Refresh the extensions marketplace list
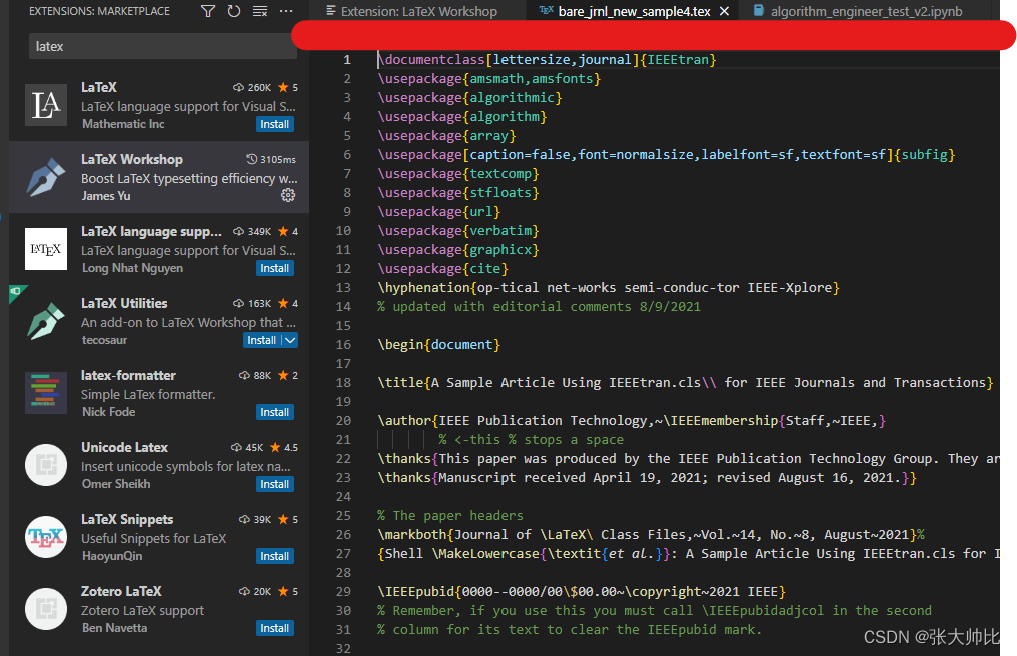The width and height of the screenshot is (1017, 656). tap(233, 11)
